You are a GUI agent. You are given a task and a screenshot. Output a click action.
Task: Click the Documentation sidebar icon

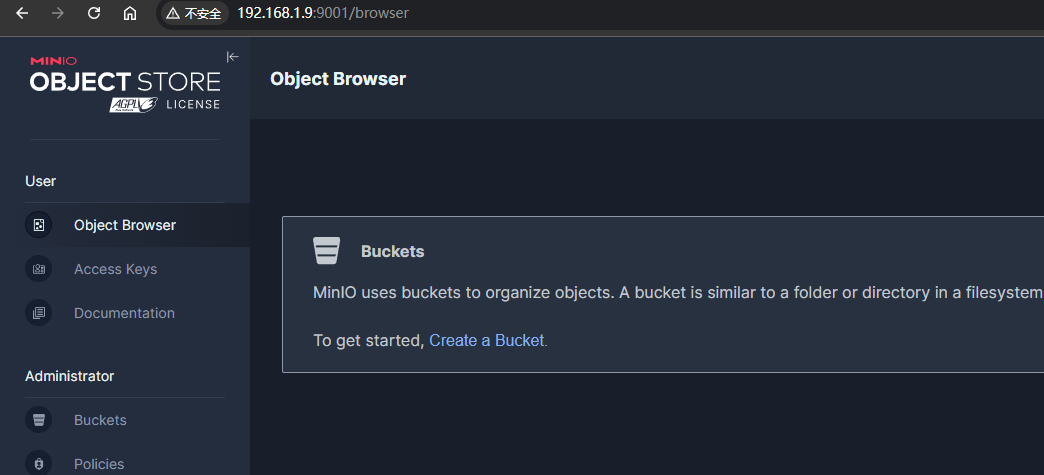pyautogui.click(x=38, y=313)
